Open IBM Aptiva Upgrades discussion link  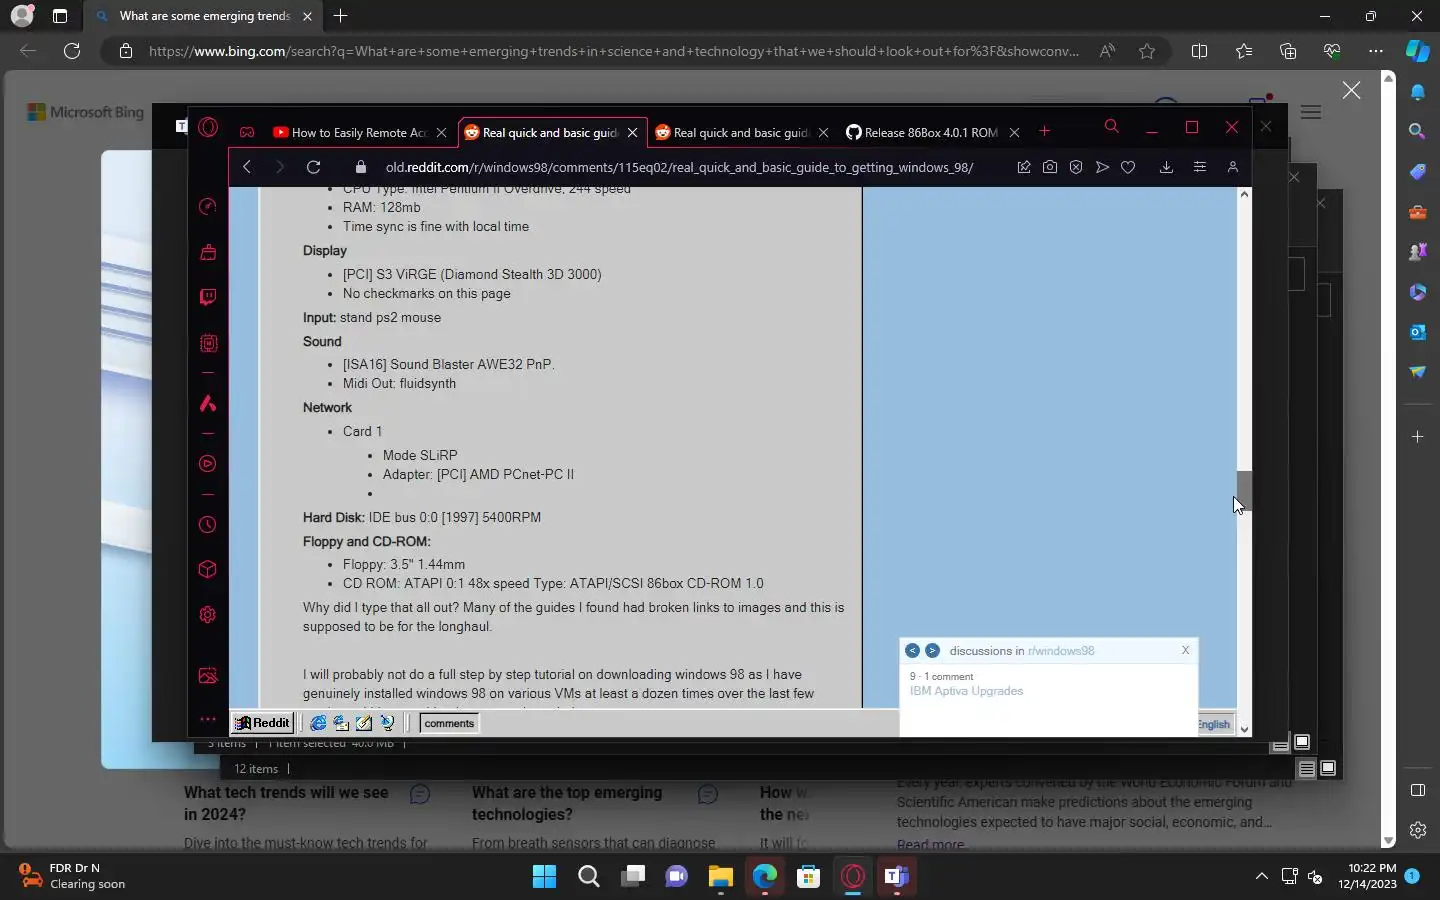(966, 691)
